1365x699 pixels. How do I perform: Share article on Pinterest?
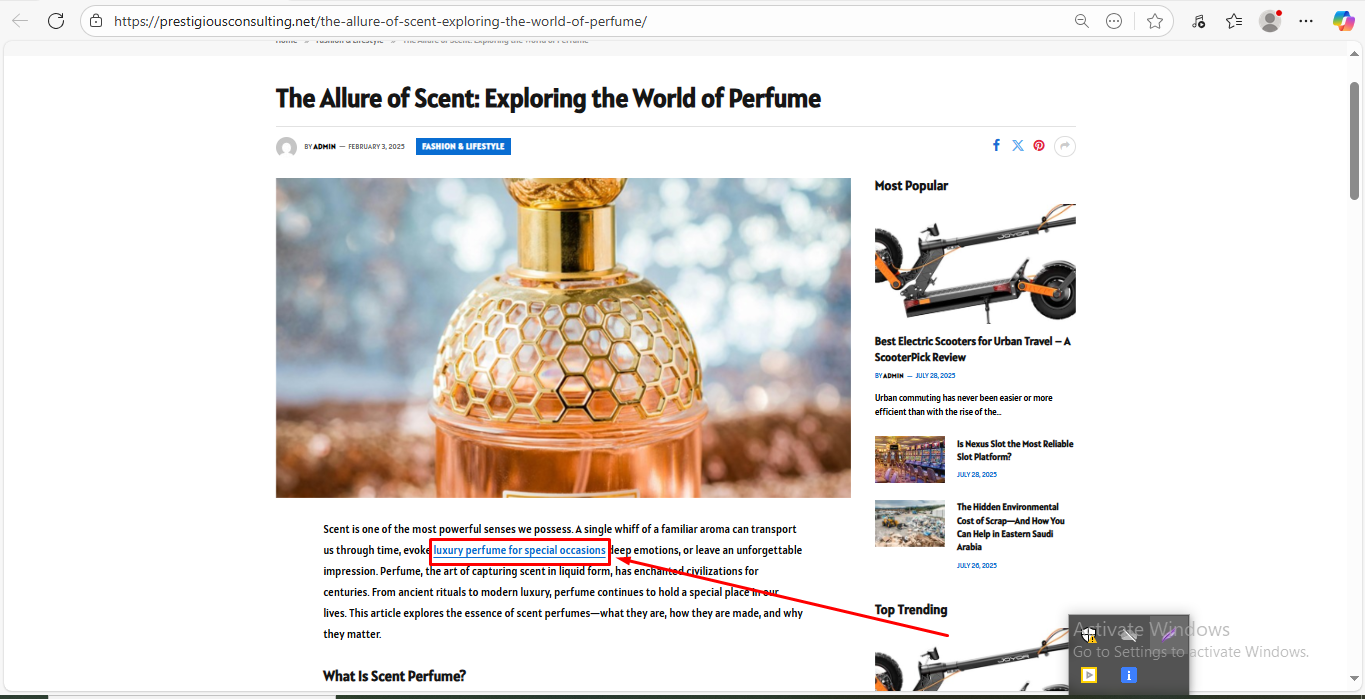[1039, 146]
